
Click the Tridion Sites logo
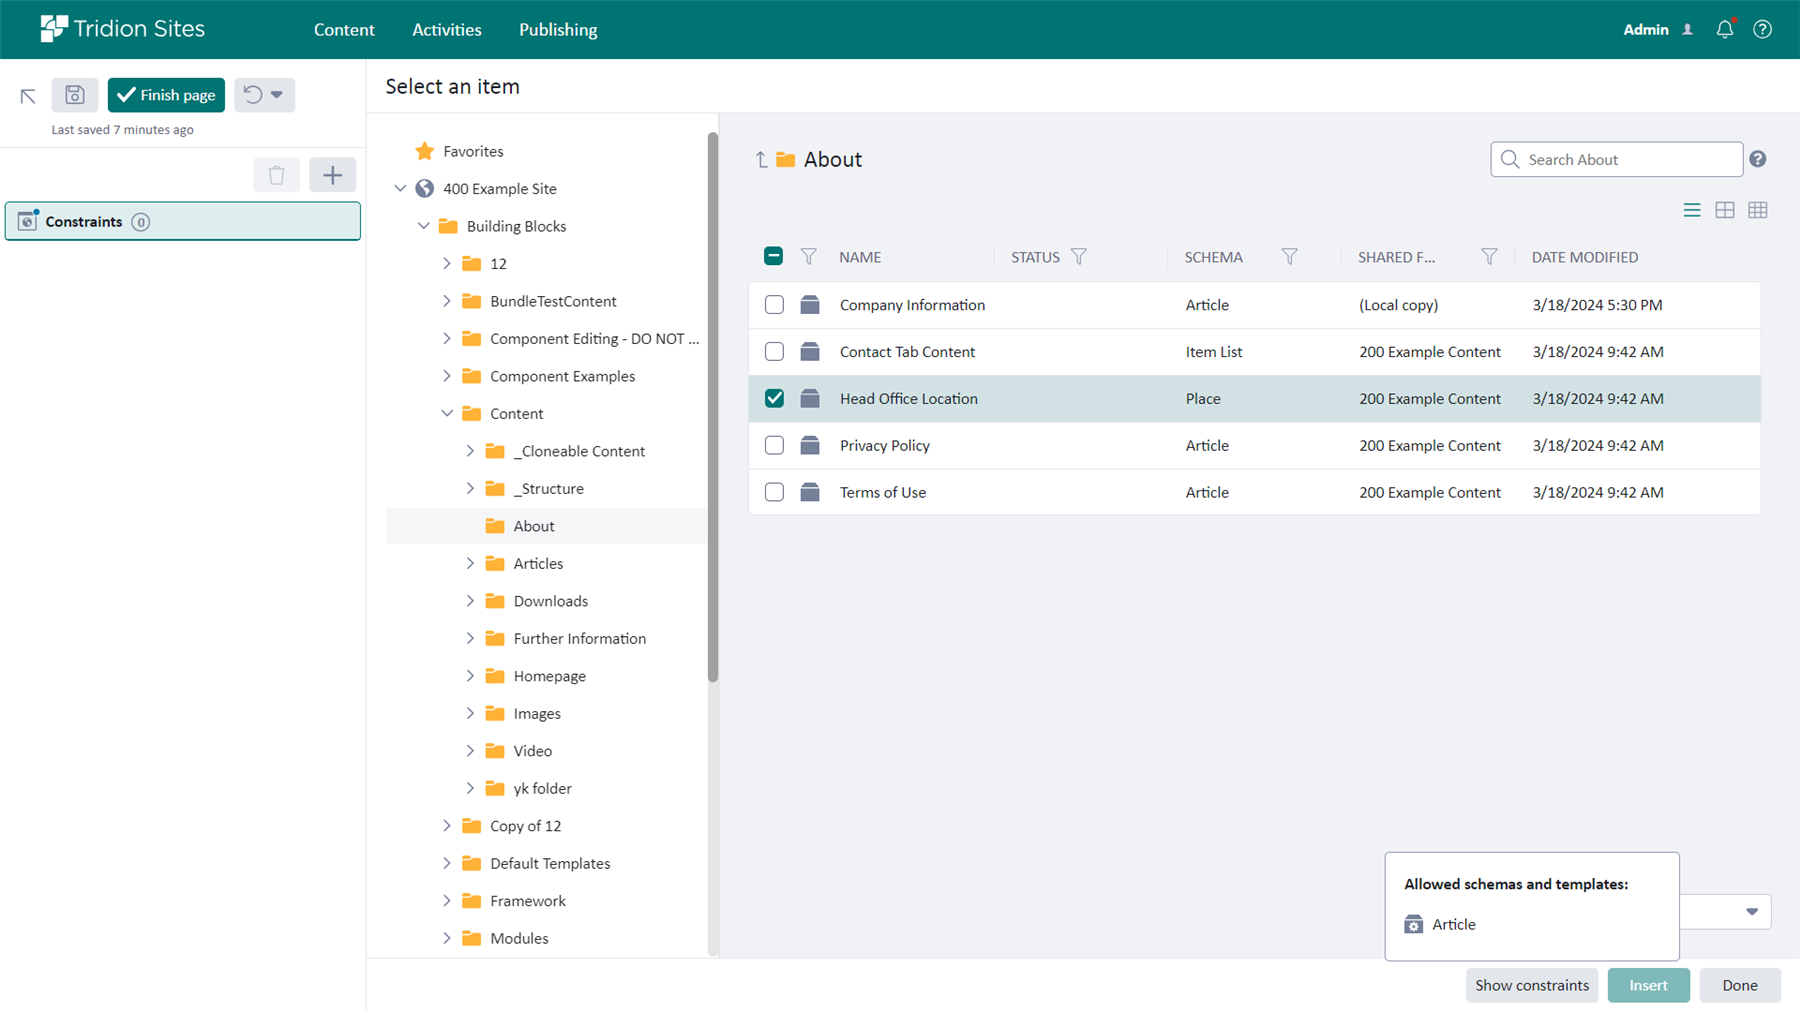point(122,29)
